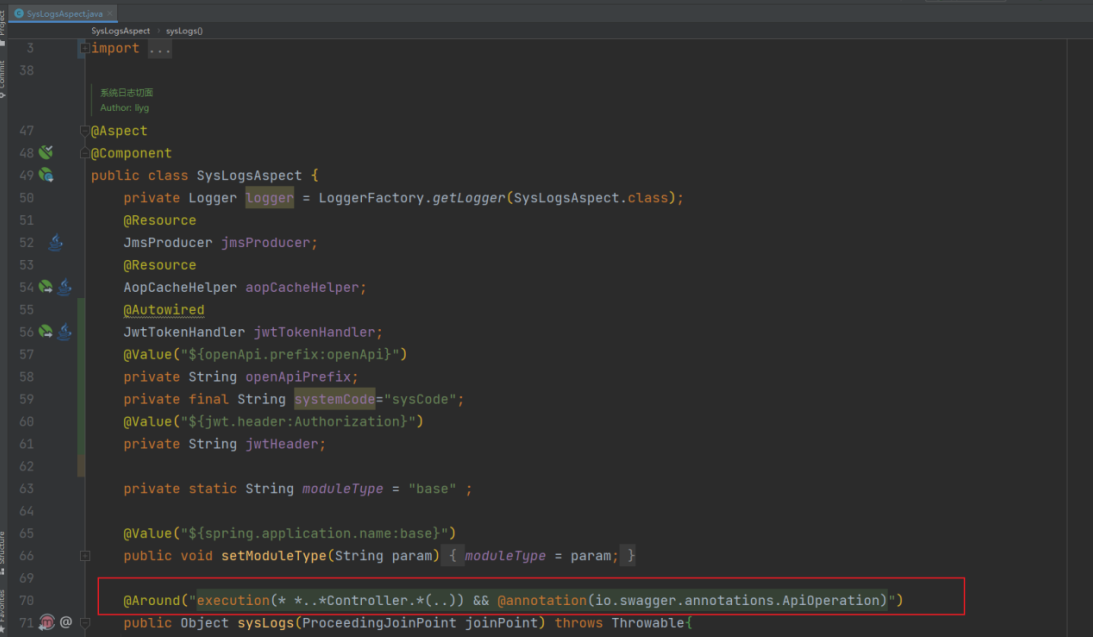
Task: Click the red 'm' gutter icon at line 71
Action: 46,623
